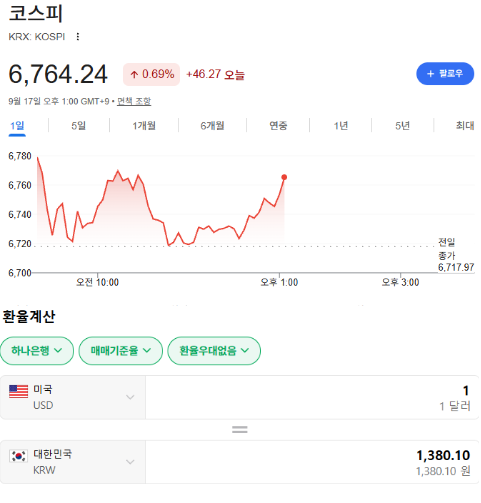Click the 팔로우 follow button
Screen dimensions: 481x503
(x=446, y=74)
